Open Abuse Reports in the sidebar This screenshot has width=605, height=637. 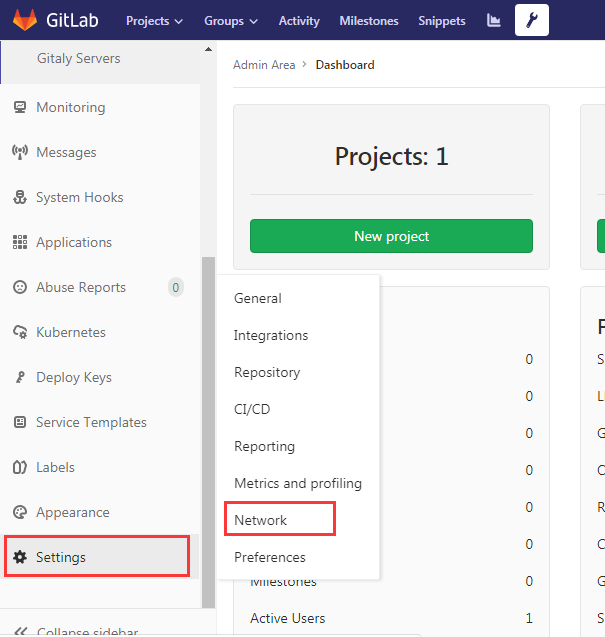point(80,287)
